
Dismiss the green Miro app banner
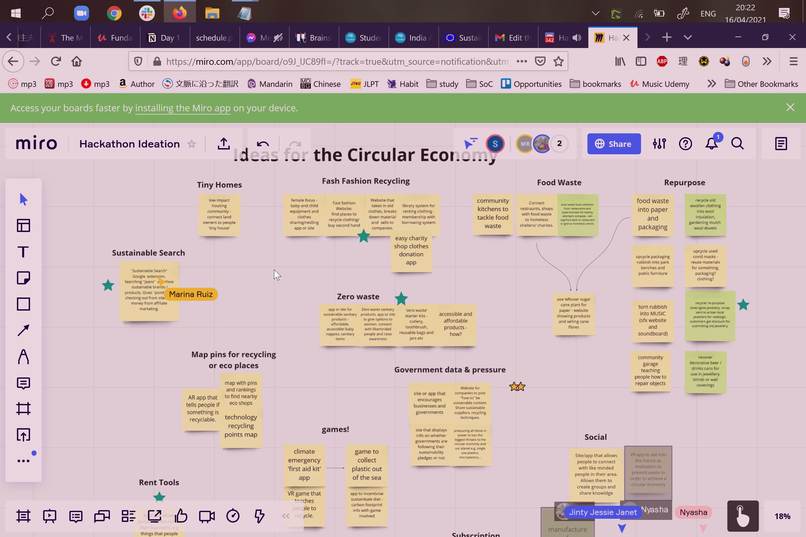point(790,107)
